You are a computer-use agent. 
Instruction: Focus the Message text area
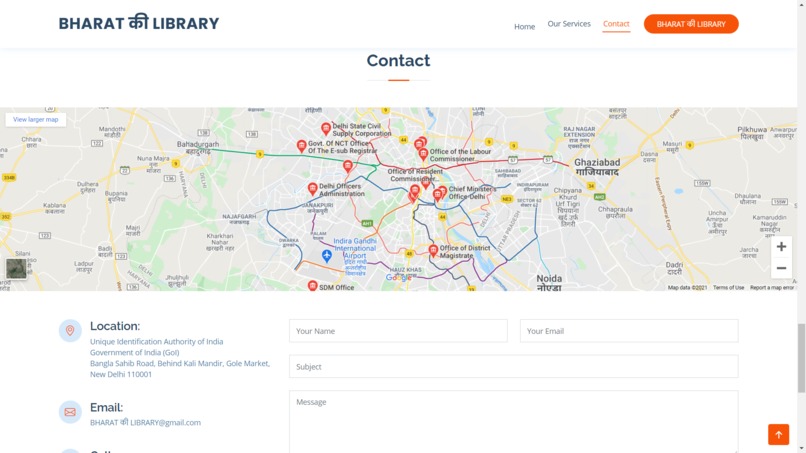pos(514,422)
